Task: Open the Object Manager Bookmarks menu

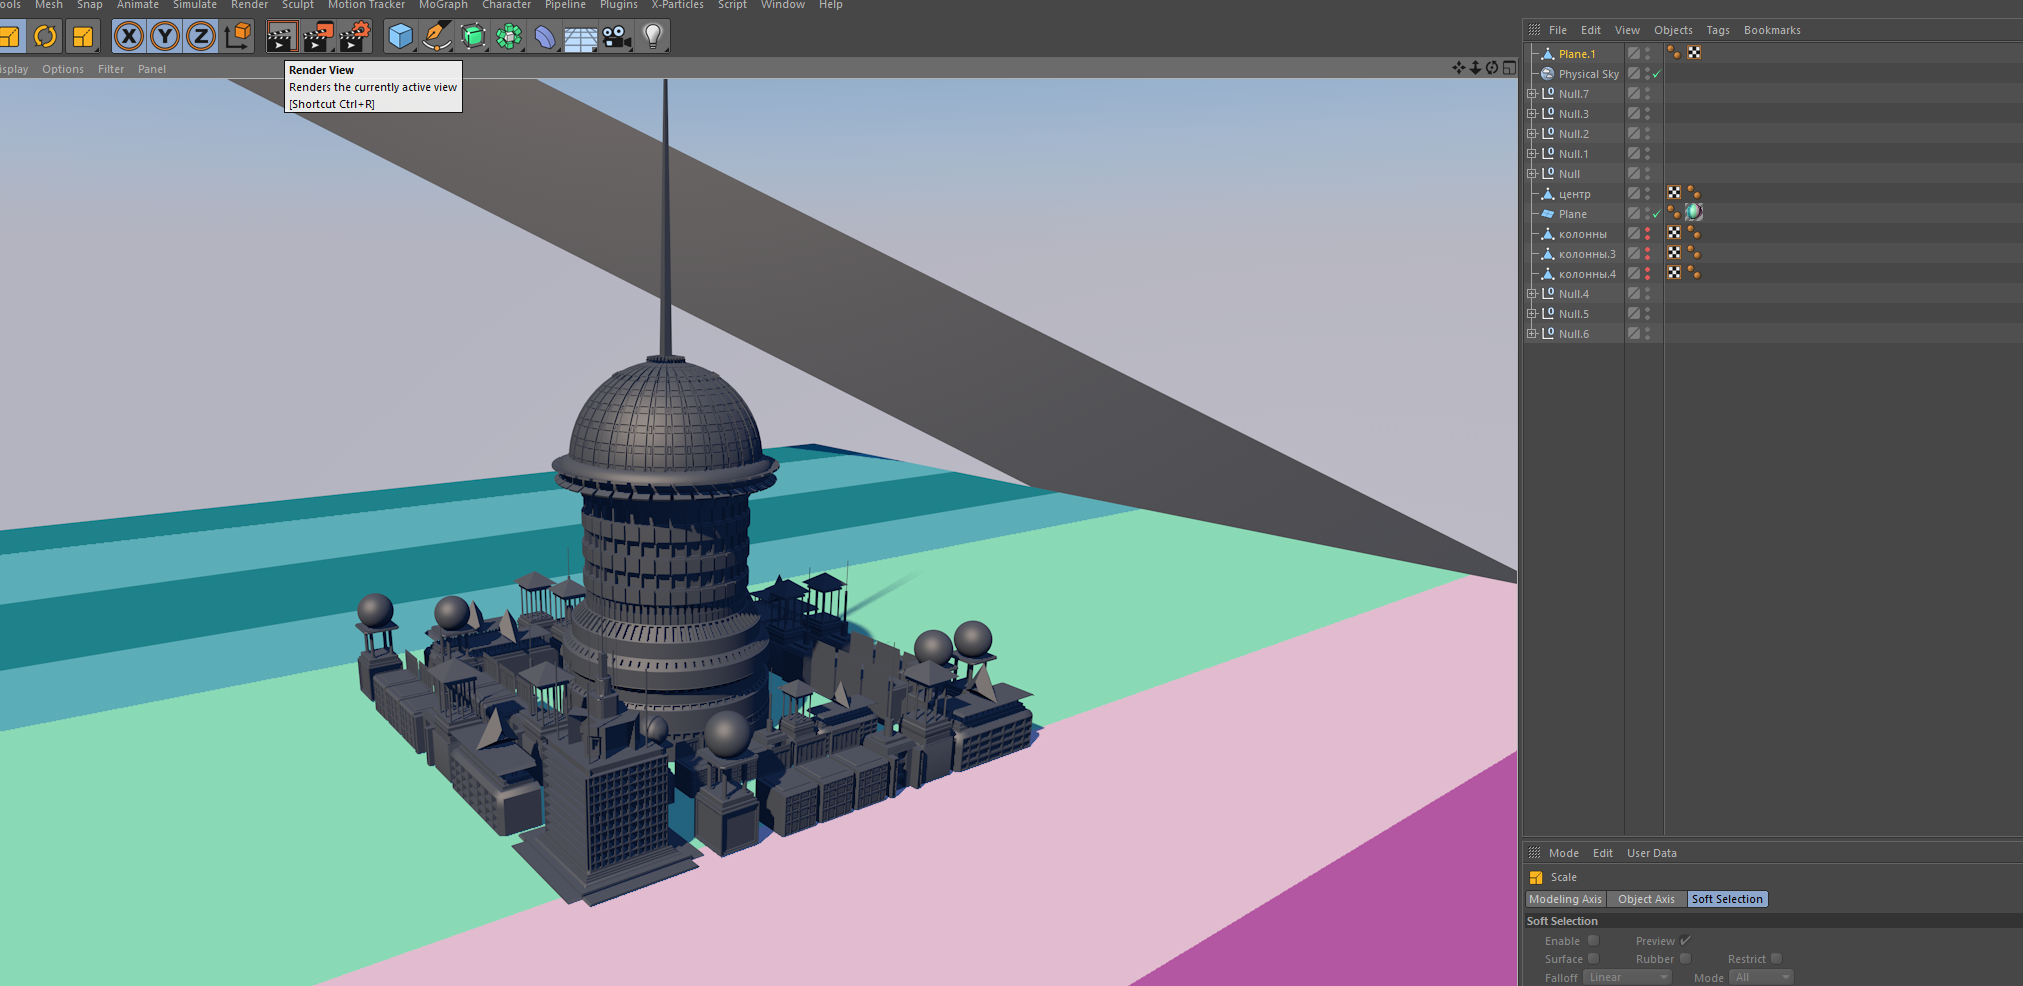Action: pos(1772,30)
